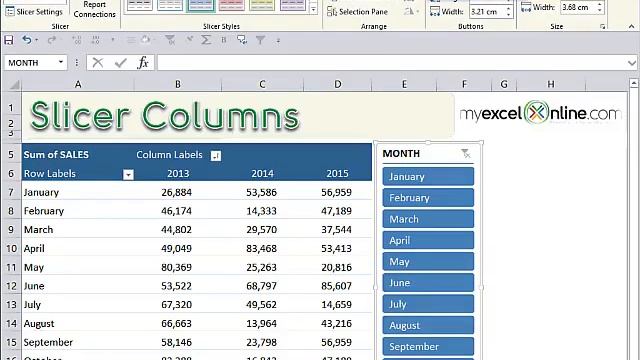640x360 pixels.
Task: Click the Buttons Width input field
Action: (487, 12)
